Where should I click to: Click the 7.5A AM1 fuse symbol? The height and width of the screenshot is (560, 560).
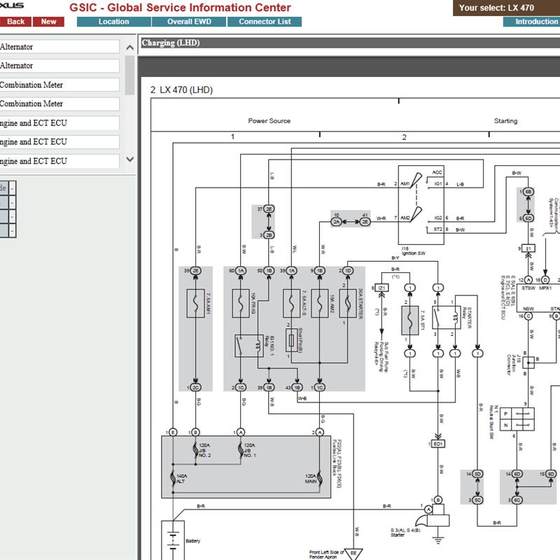pyautogui.click(x=195, y=304)
